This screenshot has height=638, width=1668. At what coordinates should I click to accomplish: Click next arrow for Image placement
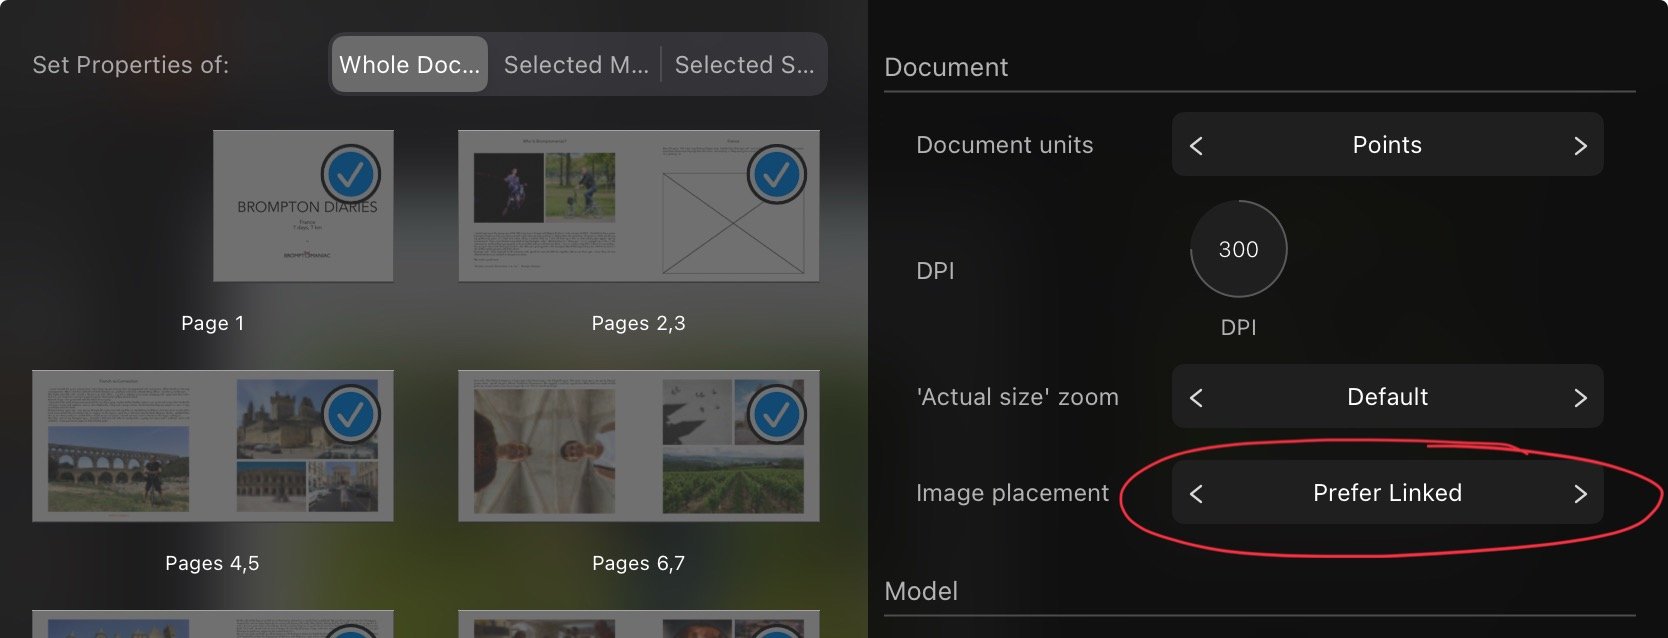tap(1580, 493)
